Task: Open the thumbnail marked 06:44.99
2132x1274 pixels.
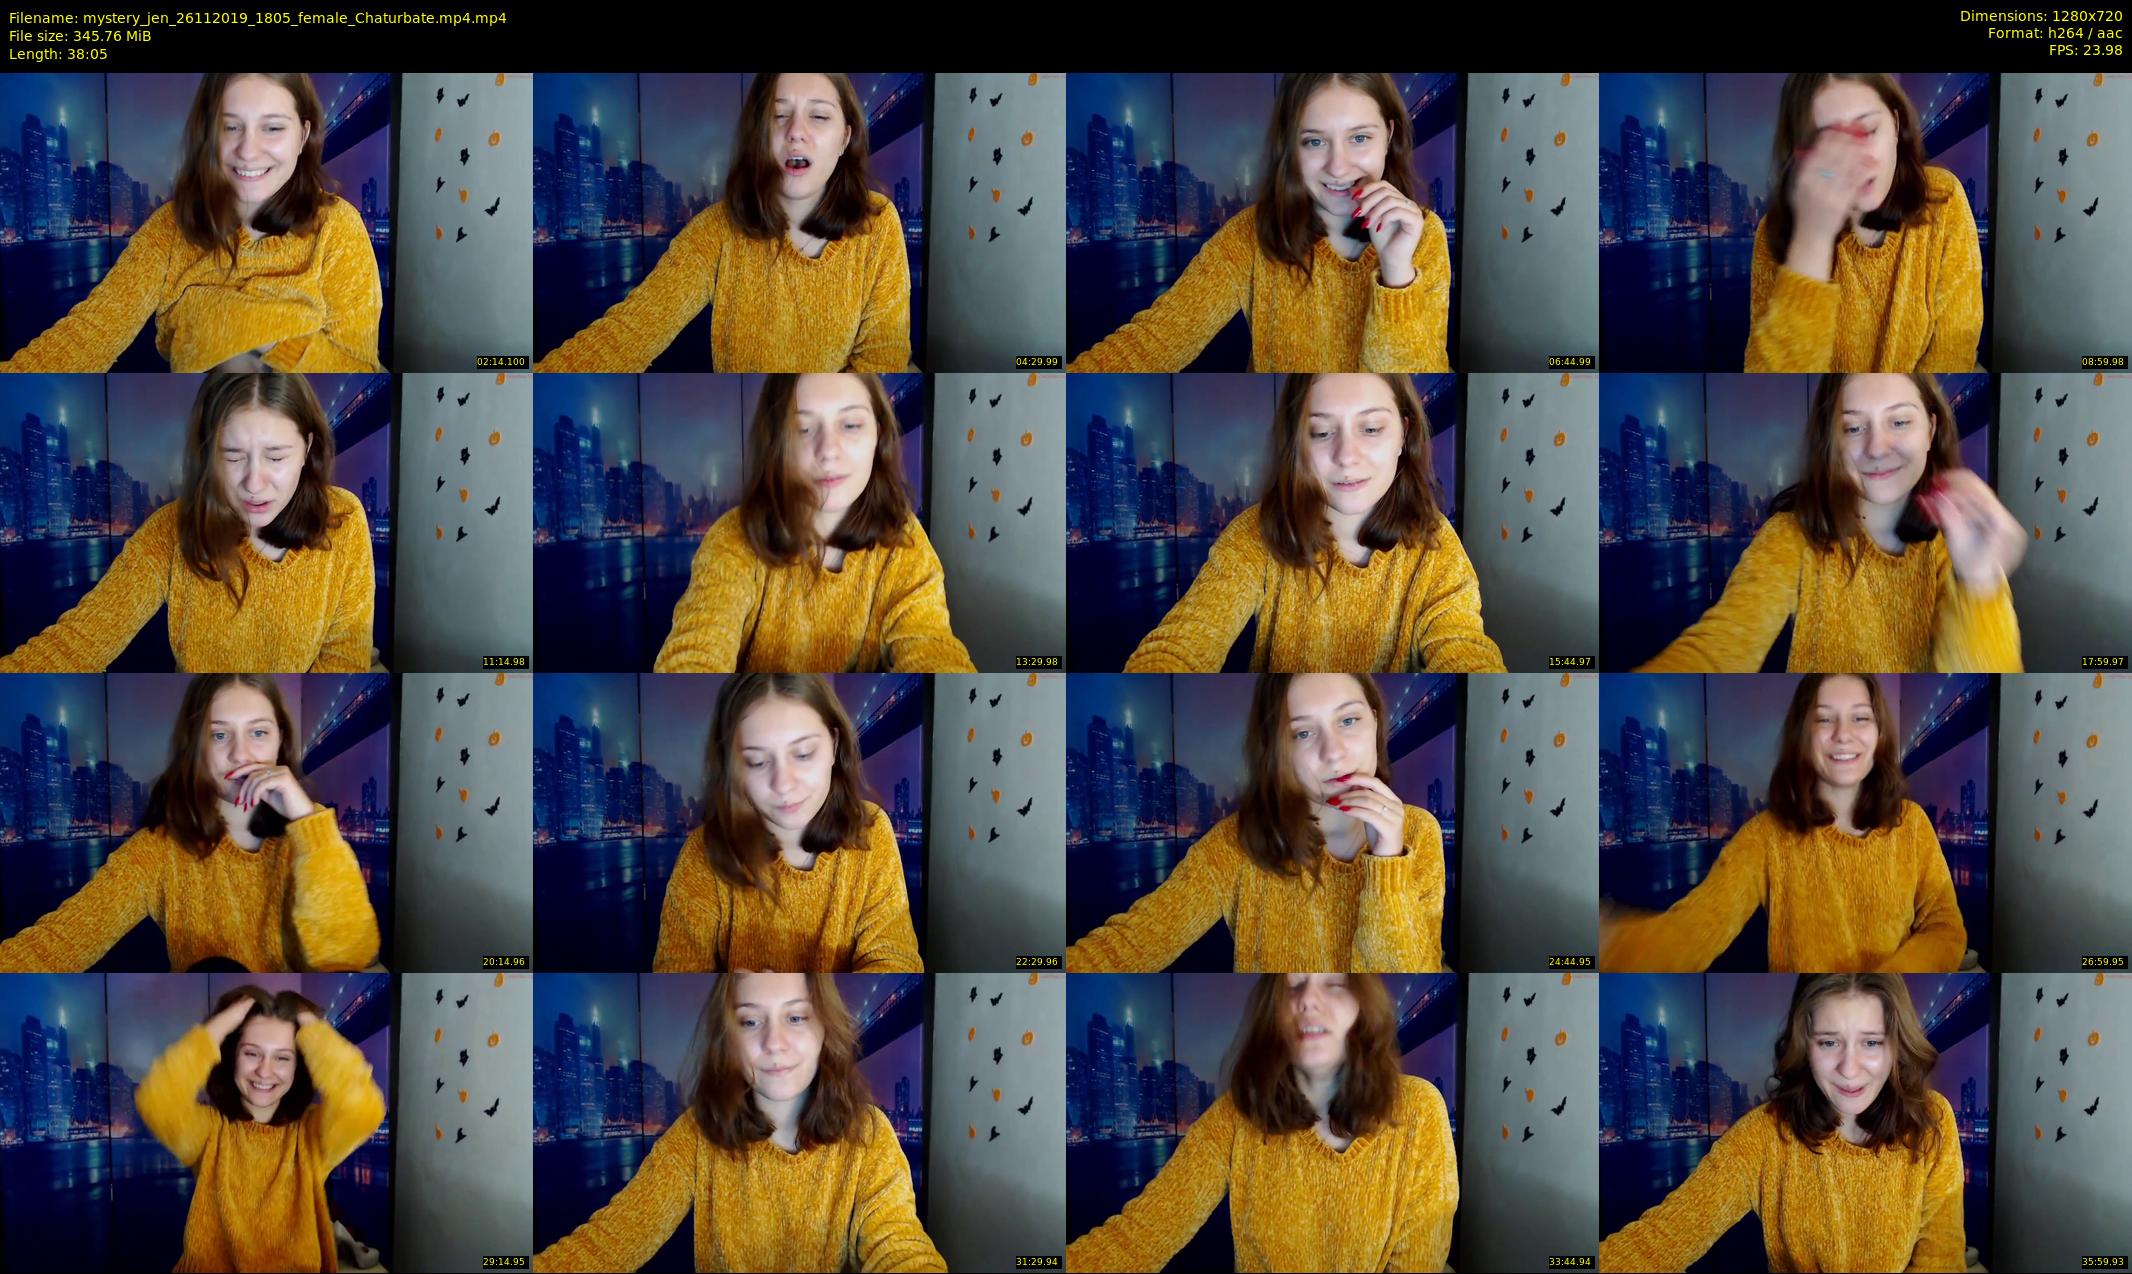Action: coord(1332,222)
